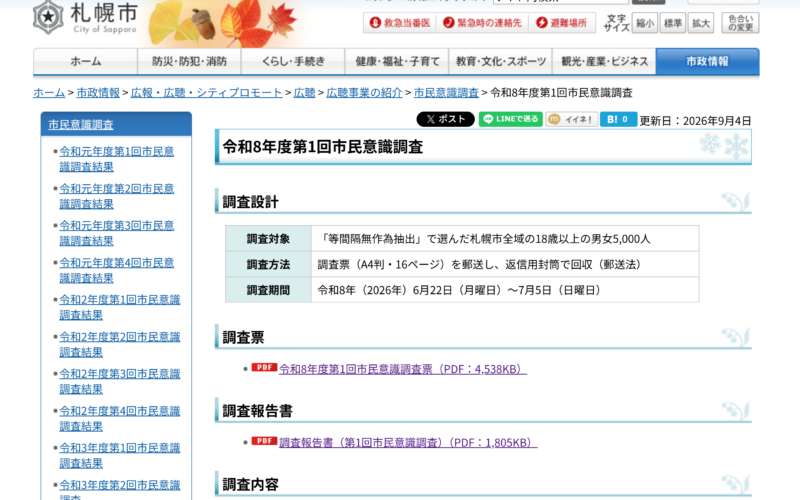Image resolution: width=800 pixels, height=500 pixels.
Task: Open the 防災・防犯・消防 tab
Action: point(189,61)
